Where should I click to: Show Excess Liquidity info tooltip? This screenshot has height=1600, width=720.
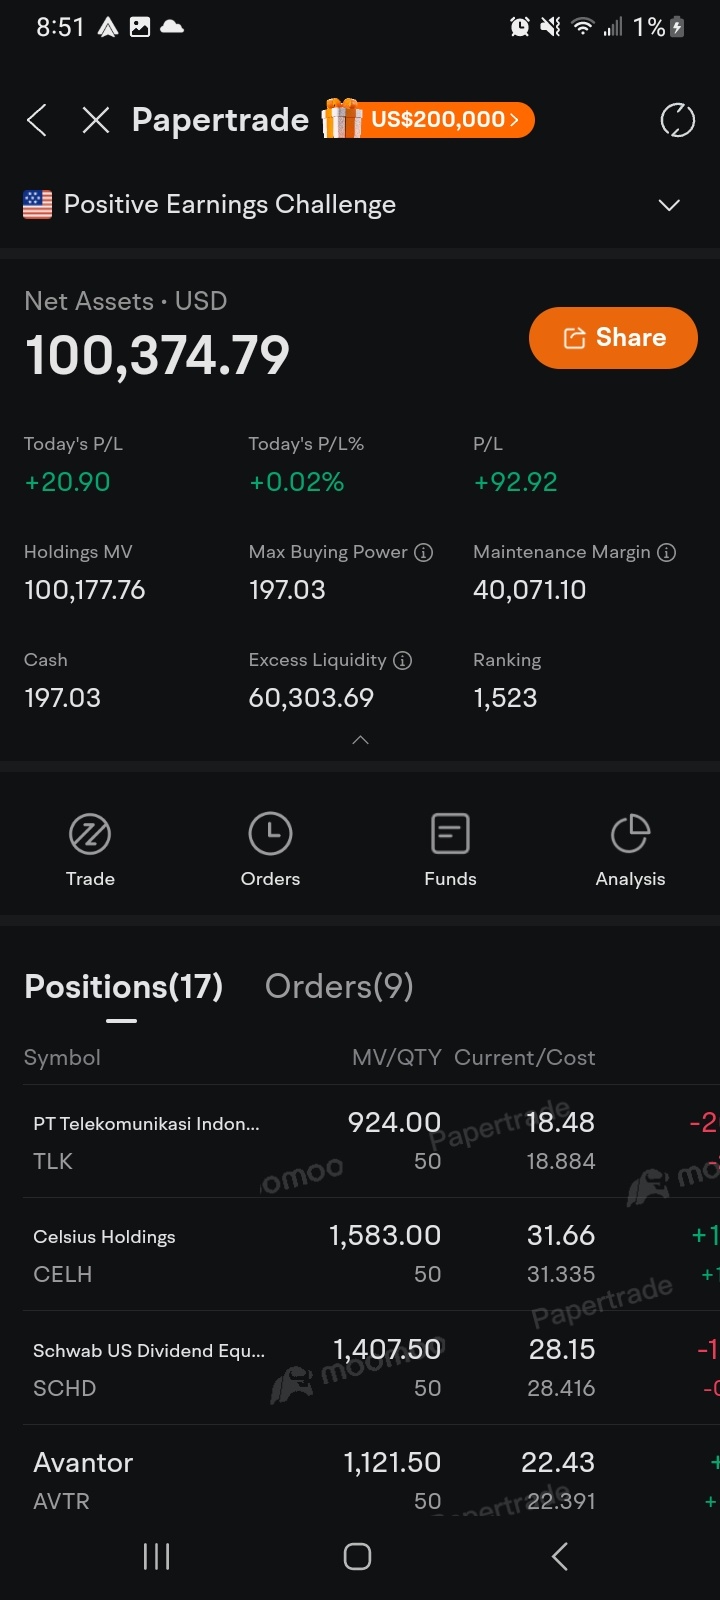tap(403, 660)
